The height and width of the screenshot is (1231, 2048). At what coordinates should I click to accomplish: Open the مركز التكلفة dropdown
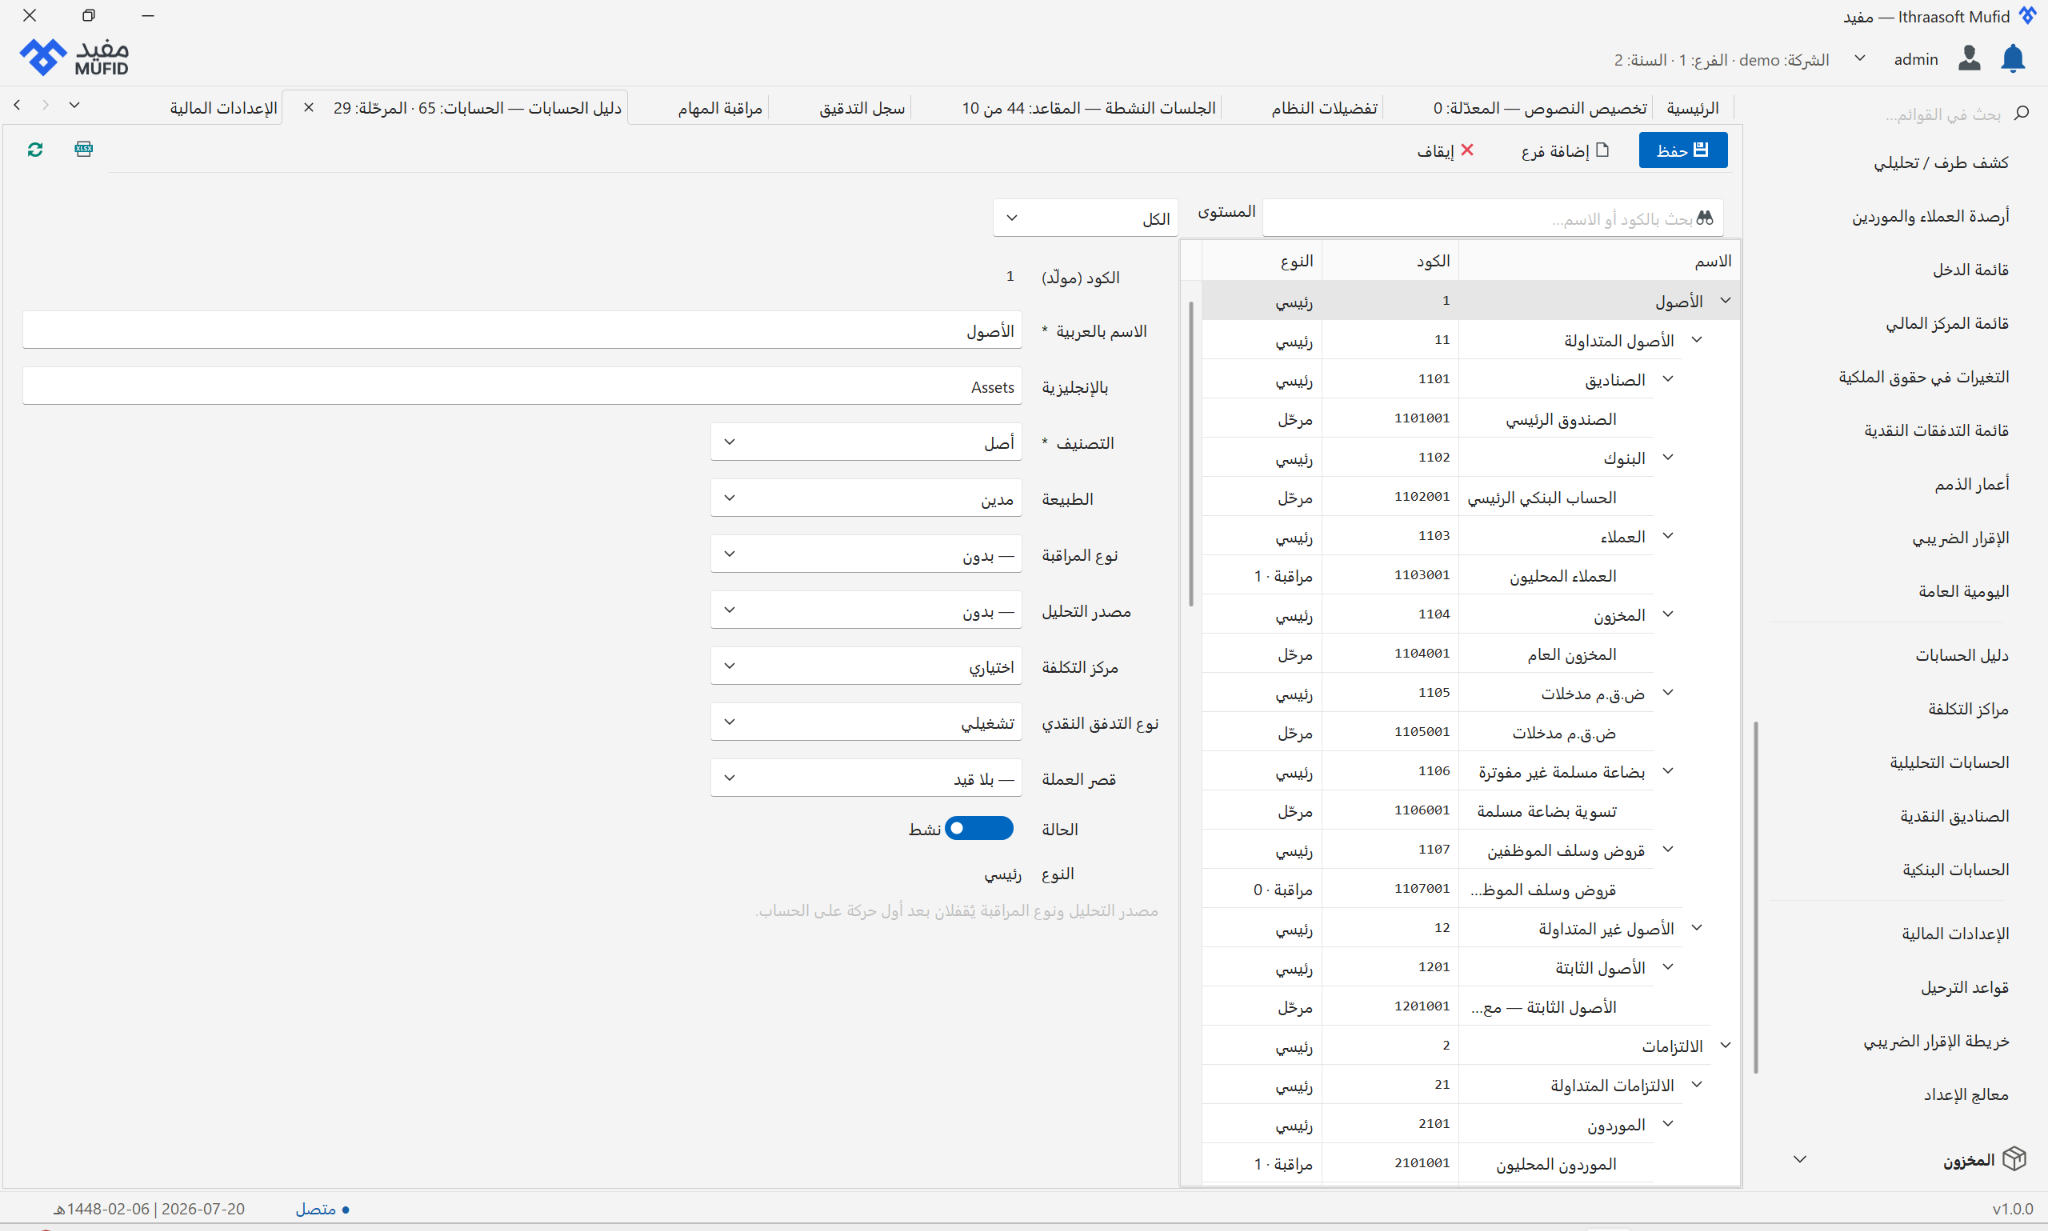tap(866, 666)
